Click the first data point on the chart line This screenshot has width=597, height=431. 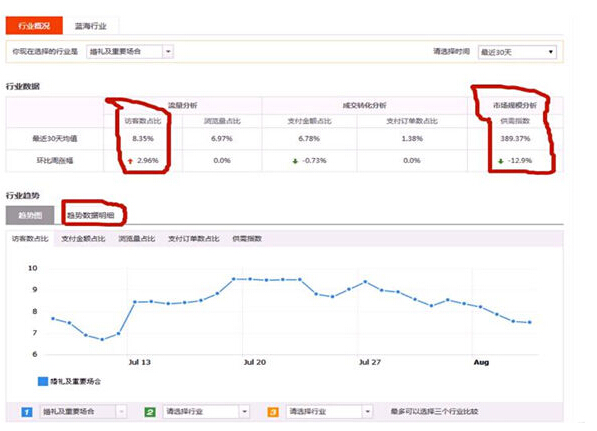pos(53,318)
